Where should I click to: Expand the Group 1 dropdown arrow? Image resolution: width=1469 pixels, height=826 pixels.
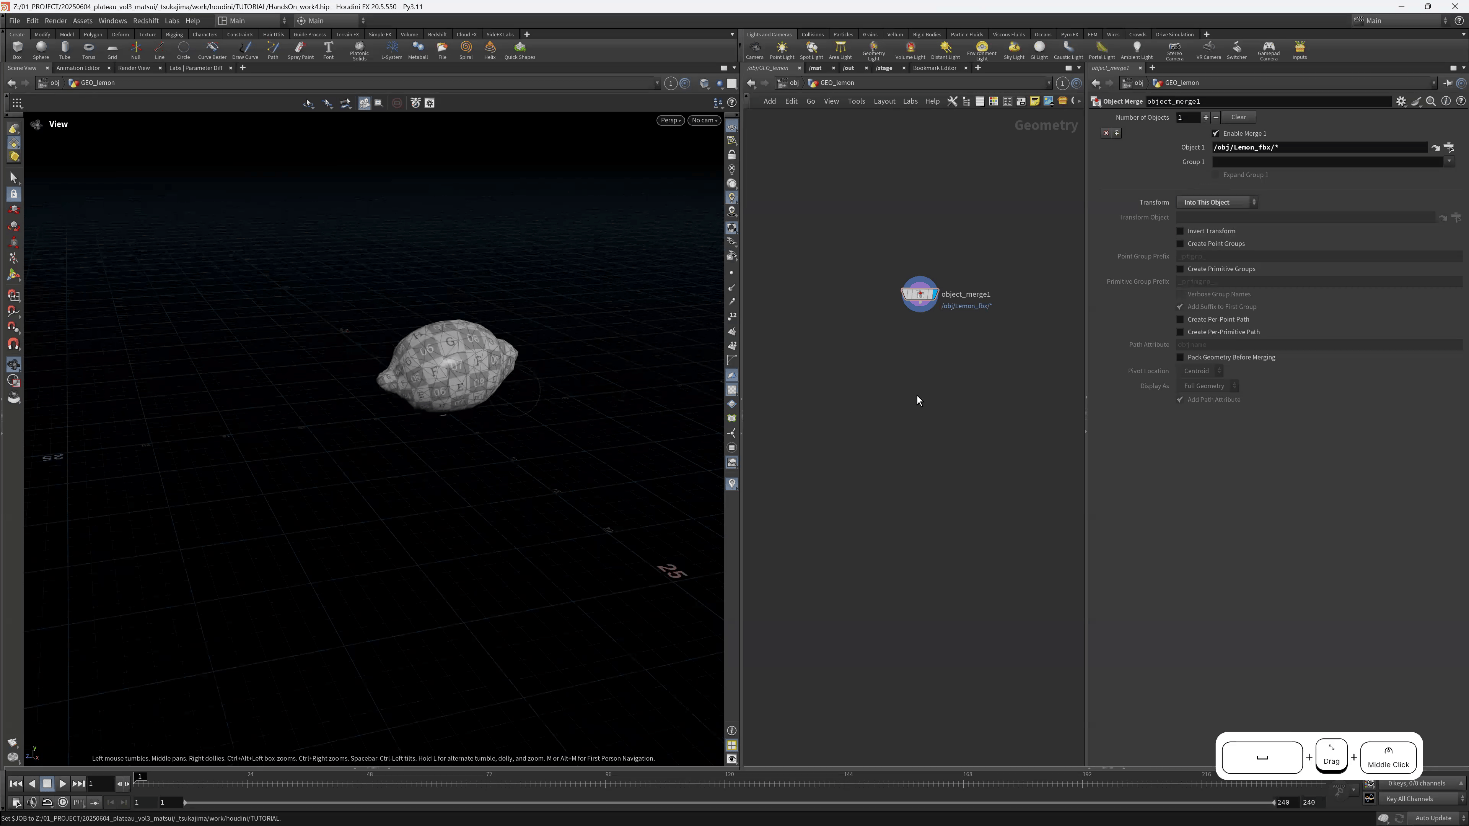tap(1448, 162)
